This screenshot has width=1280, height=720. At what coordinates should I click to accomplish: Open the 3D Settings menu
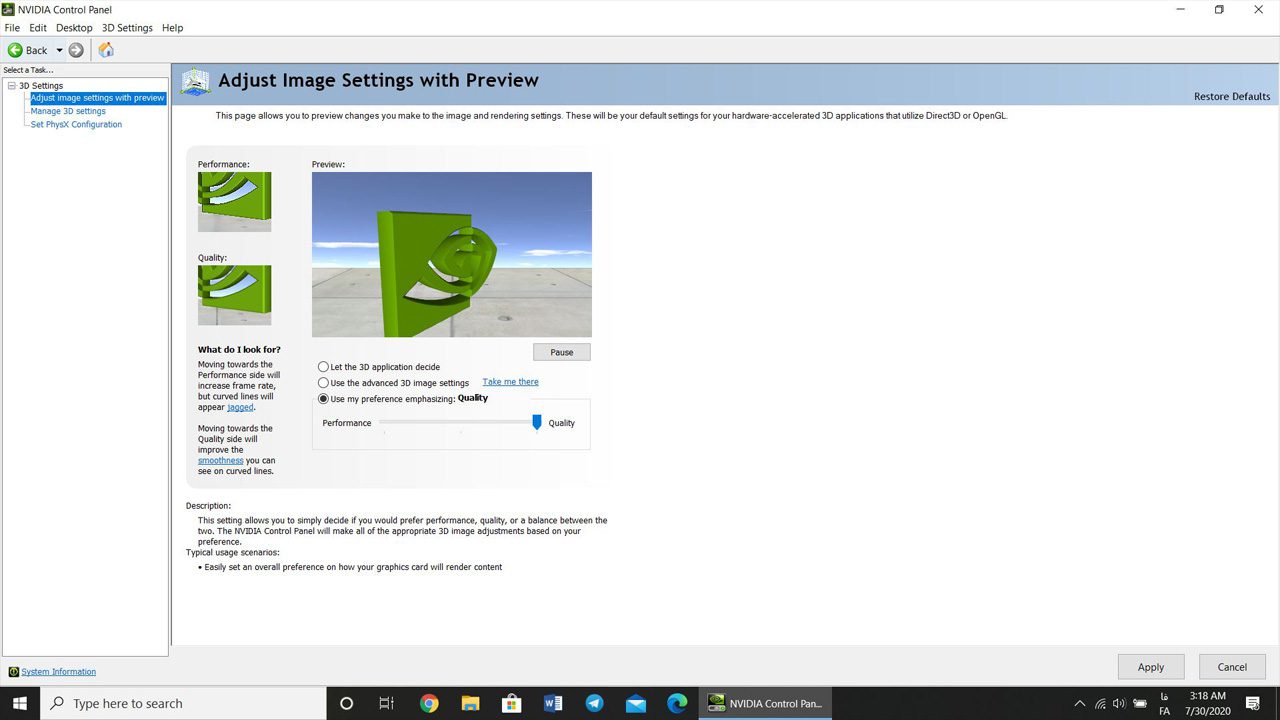(x=127, y=28)
